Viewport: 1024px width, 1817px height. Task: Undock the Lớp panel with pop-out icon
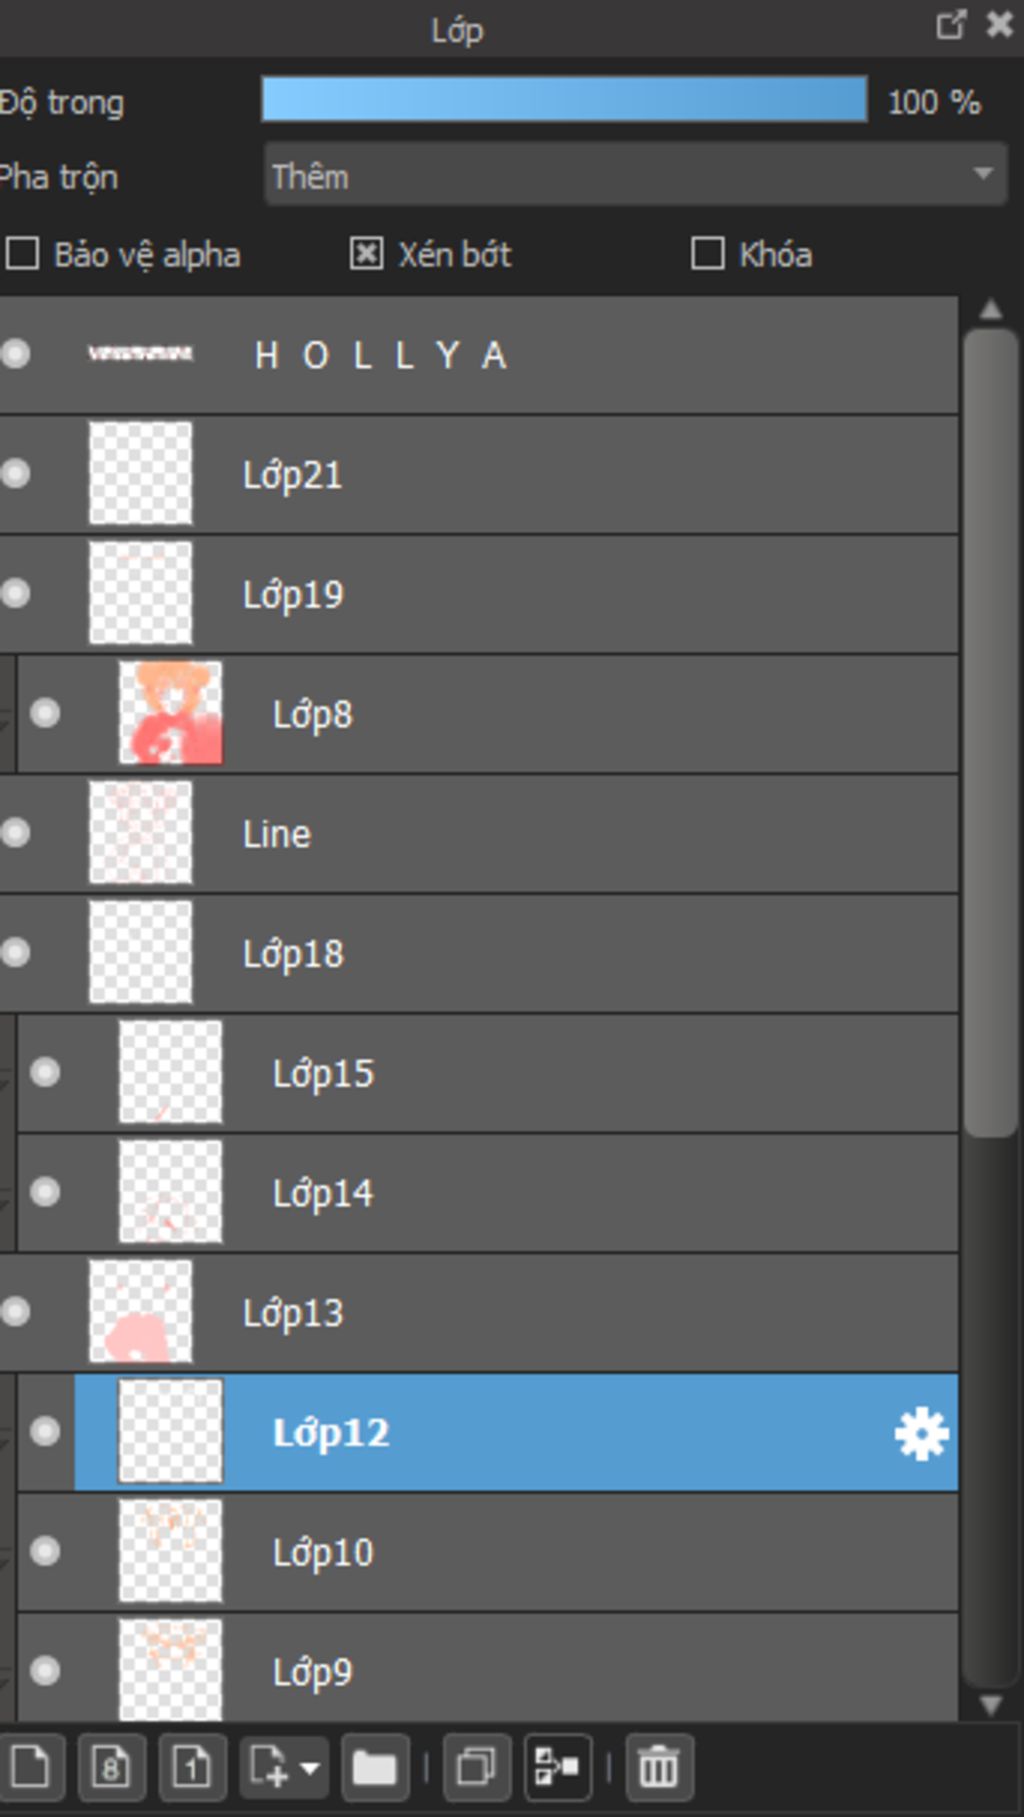coord(950,25)
